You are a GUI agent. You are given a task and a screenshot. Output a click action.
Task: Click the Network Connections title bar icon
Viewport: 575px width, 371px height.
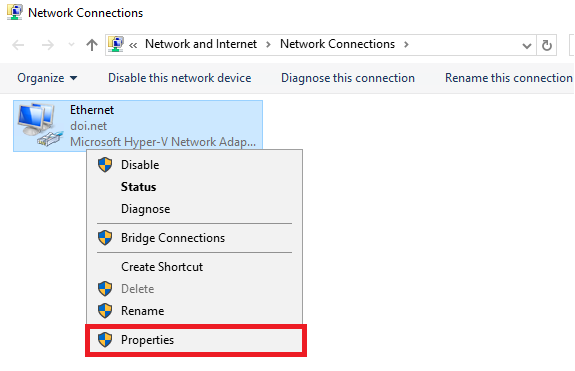(15, 12)
